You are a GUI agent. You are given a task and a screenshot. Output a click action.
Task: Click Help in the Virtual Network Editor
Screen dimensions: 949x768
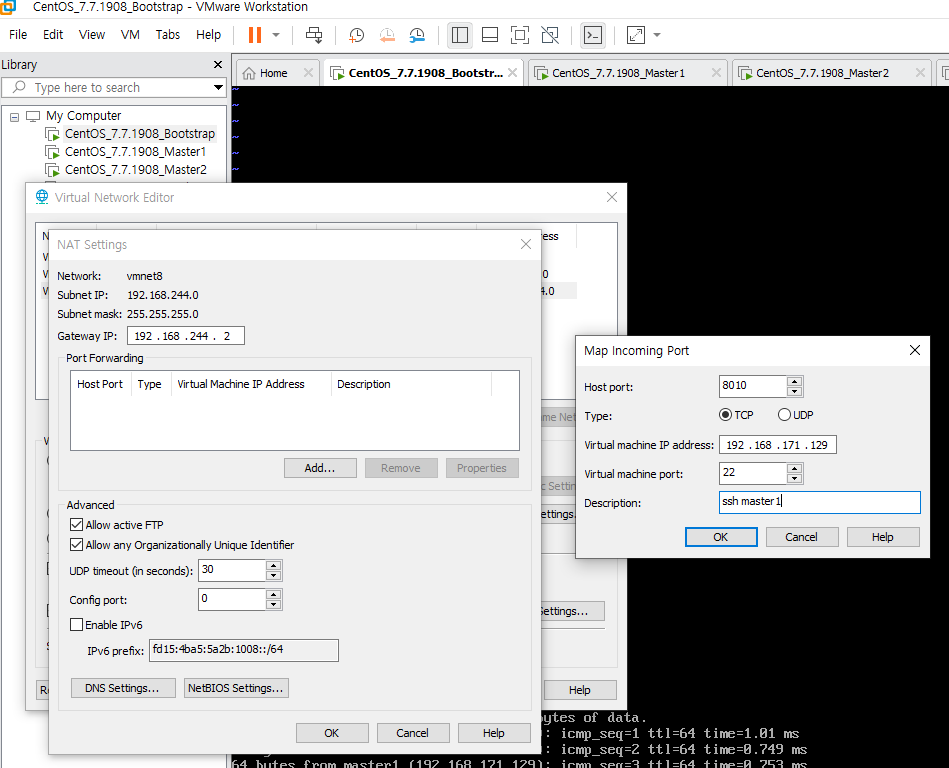pyautogui.click(x=580, y=691)
